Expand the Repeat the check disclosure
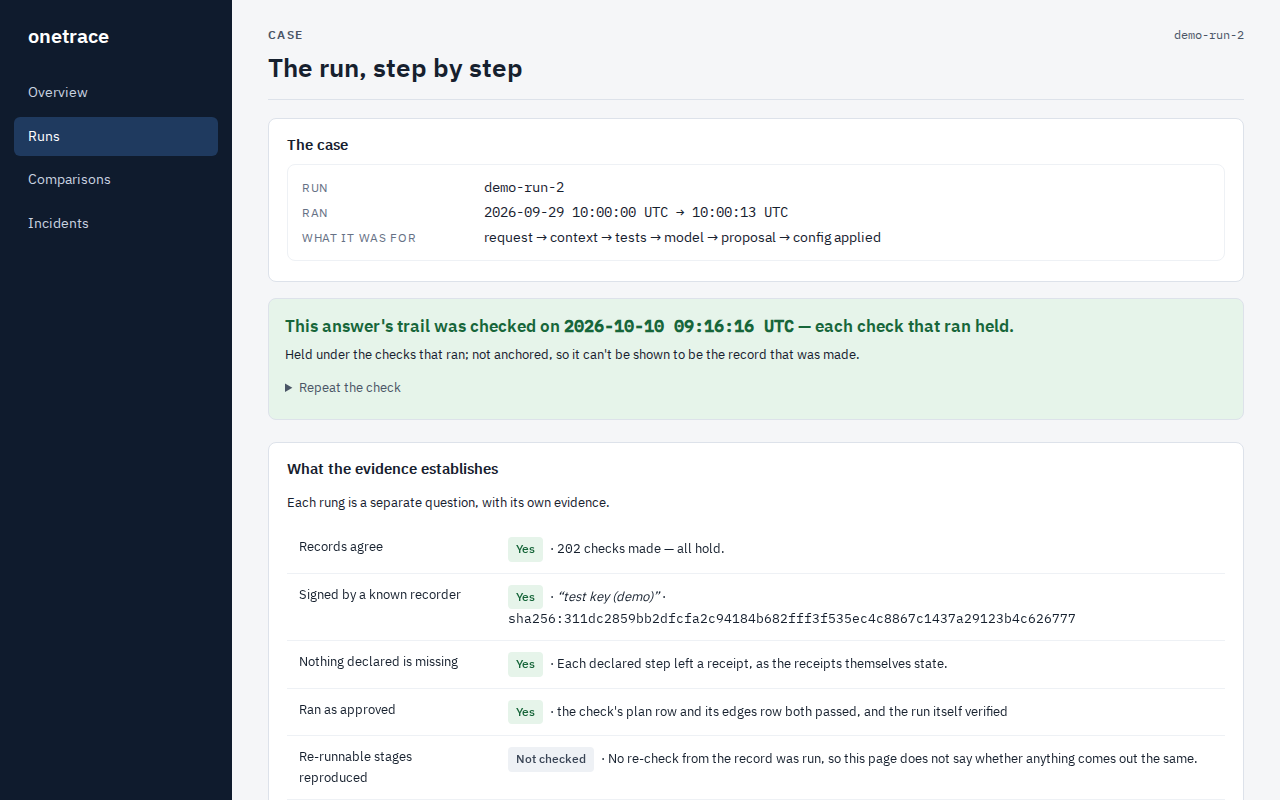The image size is (1280, 800). pos(343,388)
